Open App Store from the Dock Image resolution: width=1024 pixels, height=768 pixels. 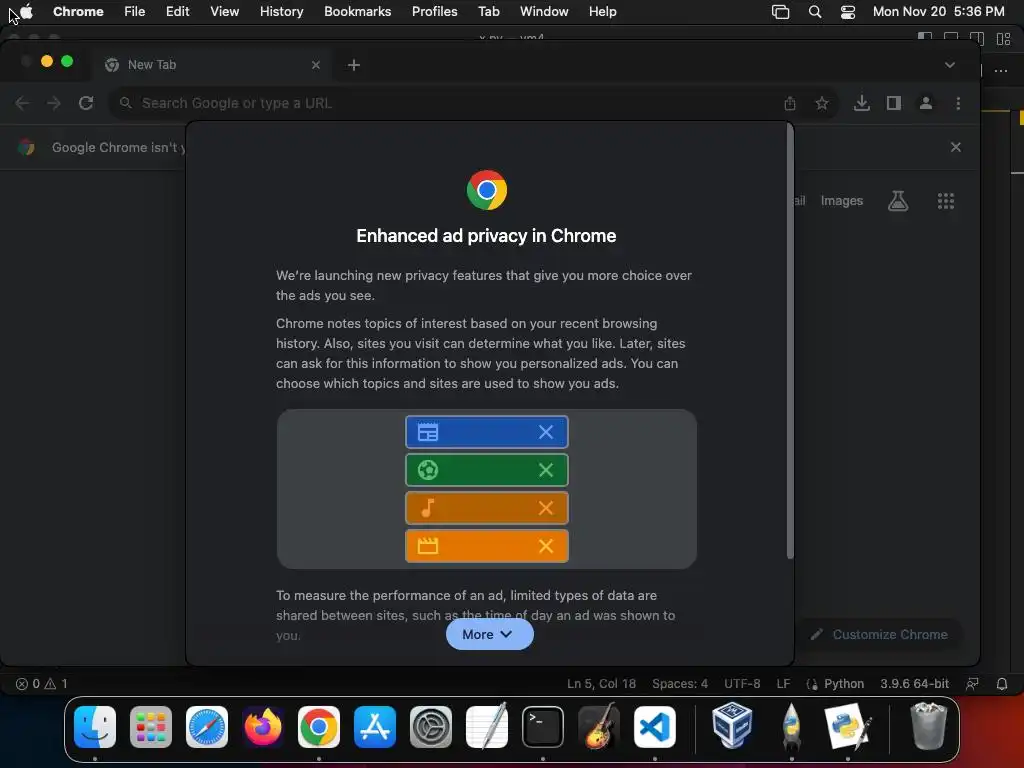pyautogui.click(x=375, y=727)
